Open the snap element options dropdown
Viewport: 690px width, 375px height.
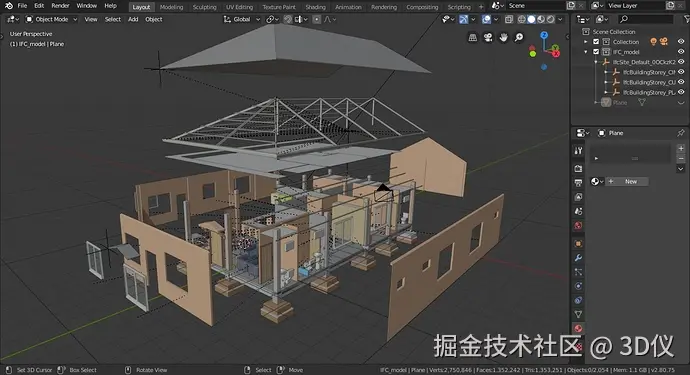(x=301, y=19)
